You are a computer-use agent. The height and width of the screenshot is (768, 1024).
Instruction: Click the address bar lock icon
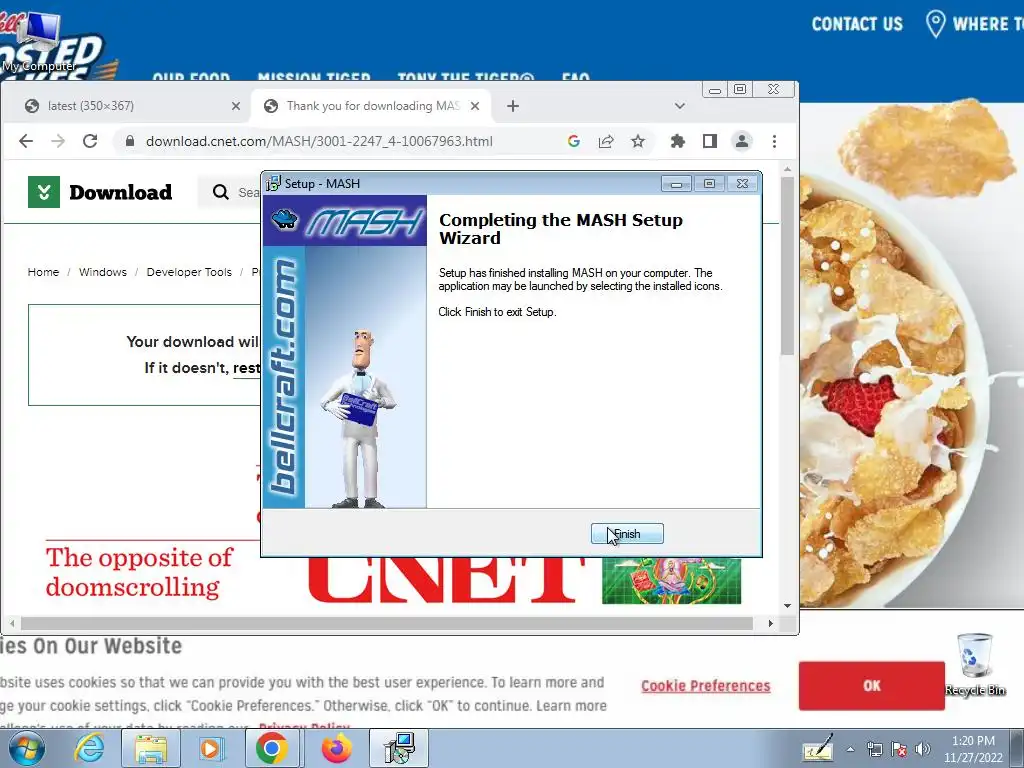[130, 141]
